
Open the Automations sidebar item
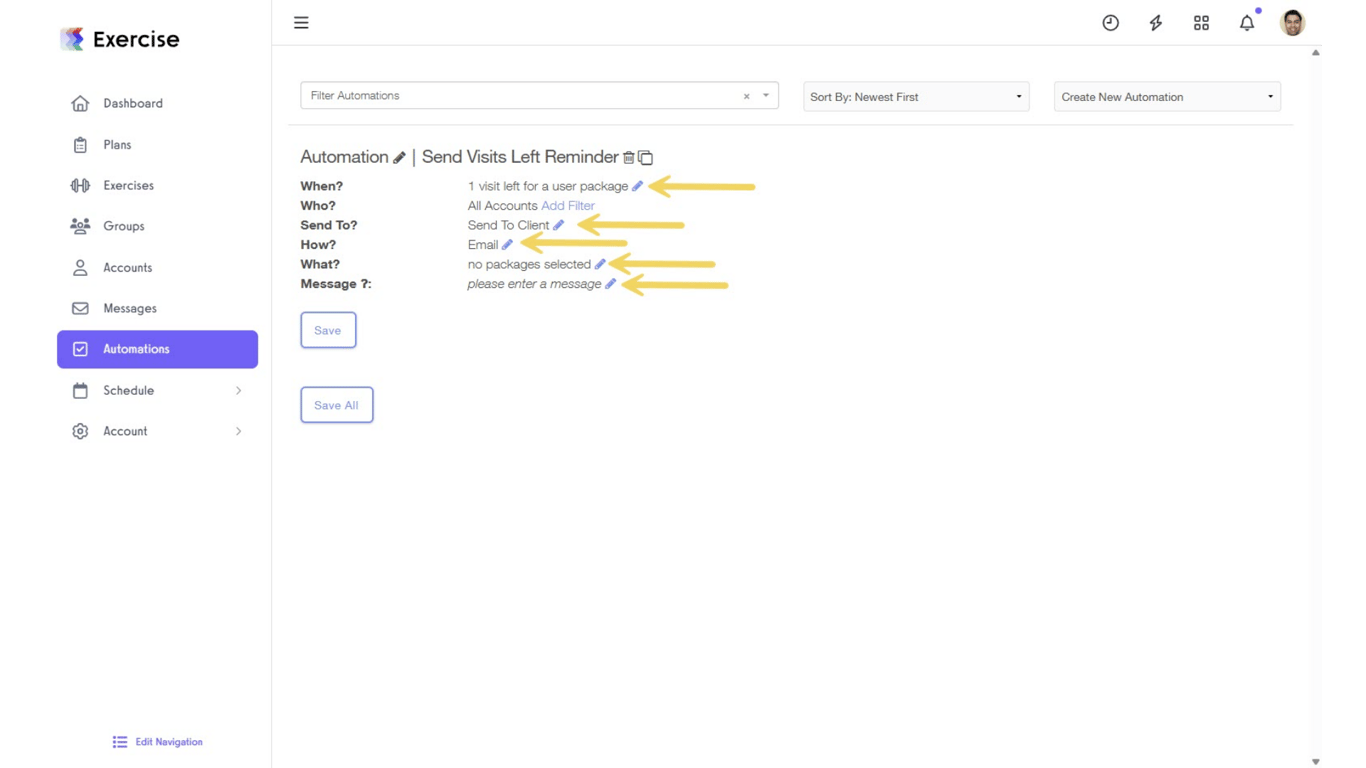pyautogui.click(x=135, y=349)
